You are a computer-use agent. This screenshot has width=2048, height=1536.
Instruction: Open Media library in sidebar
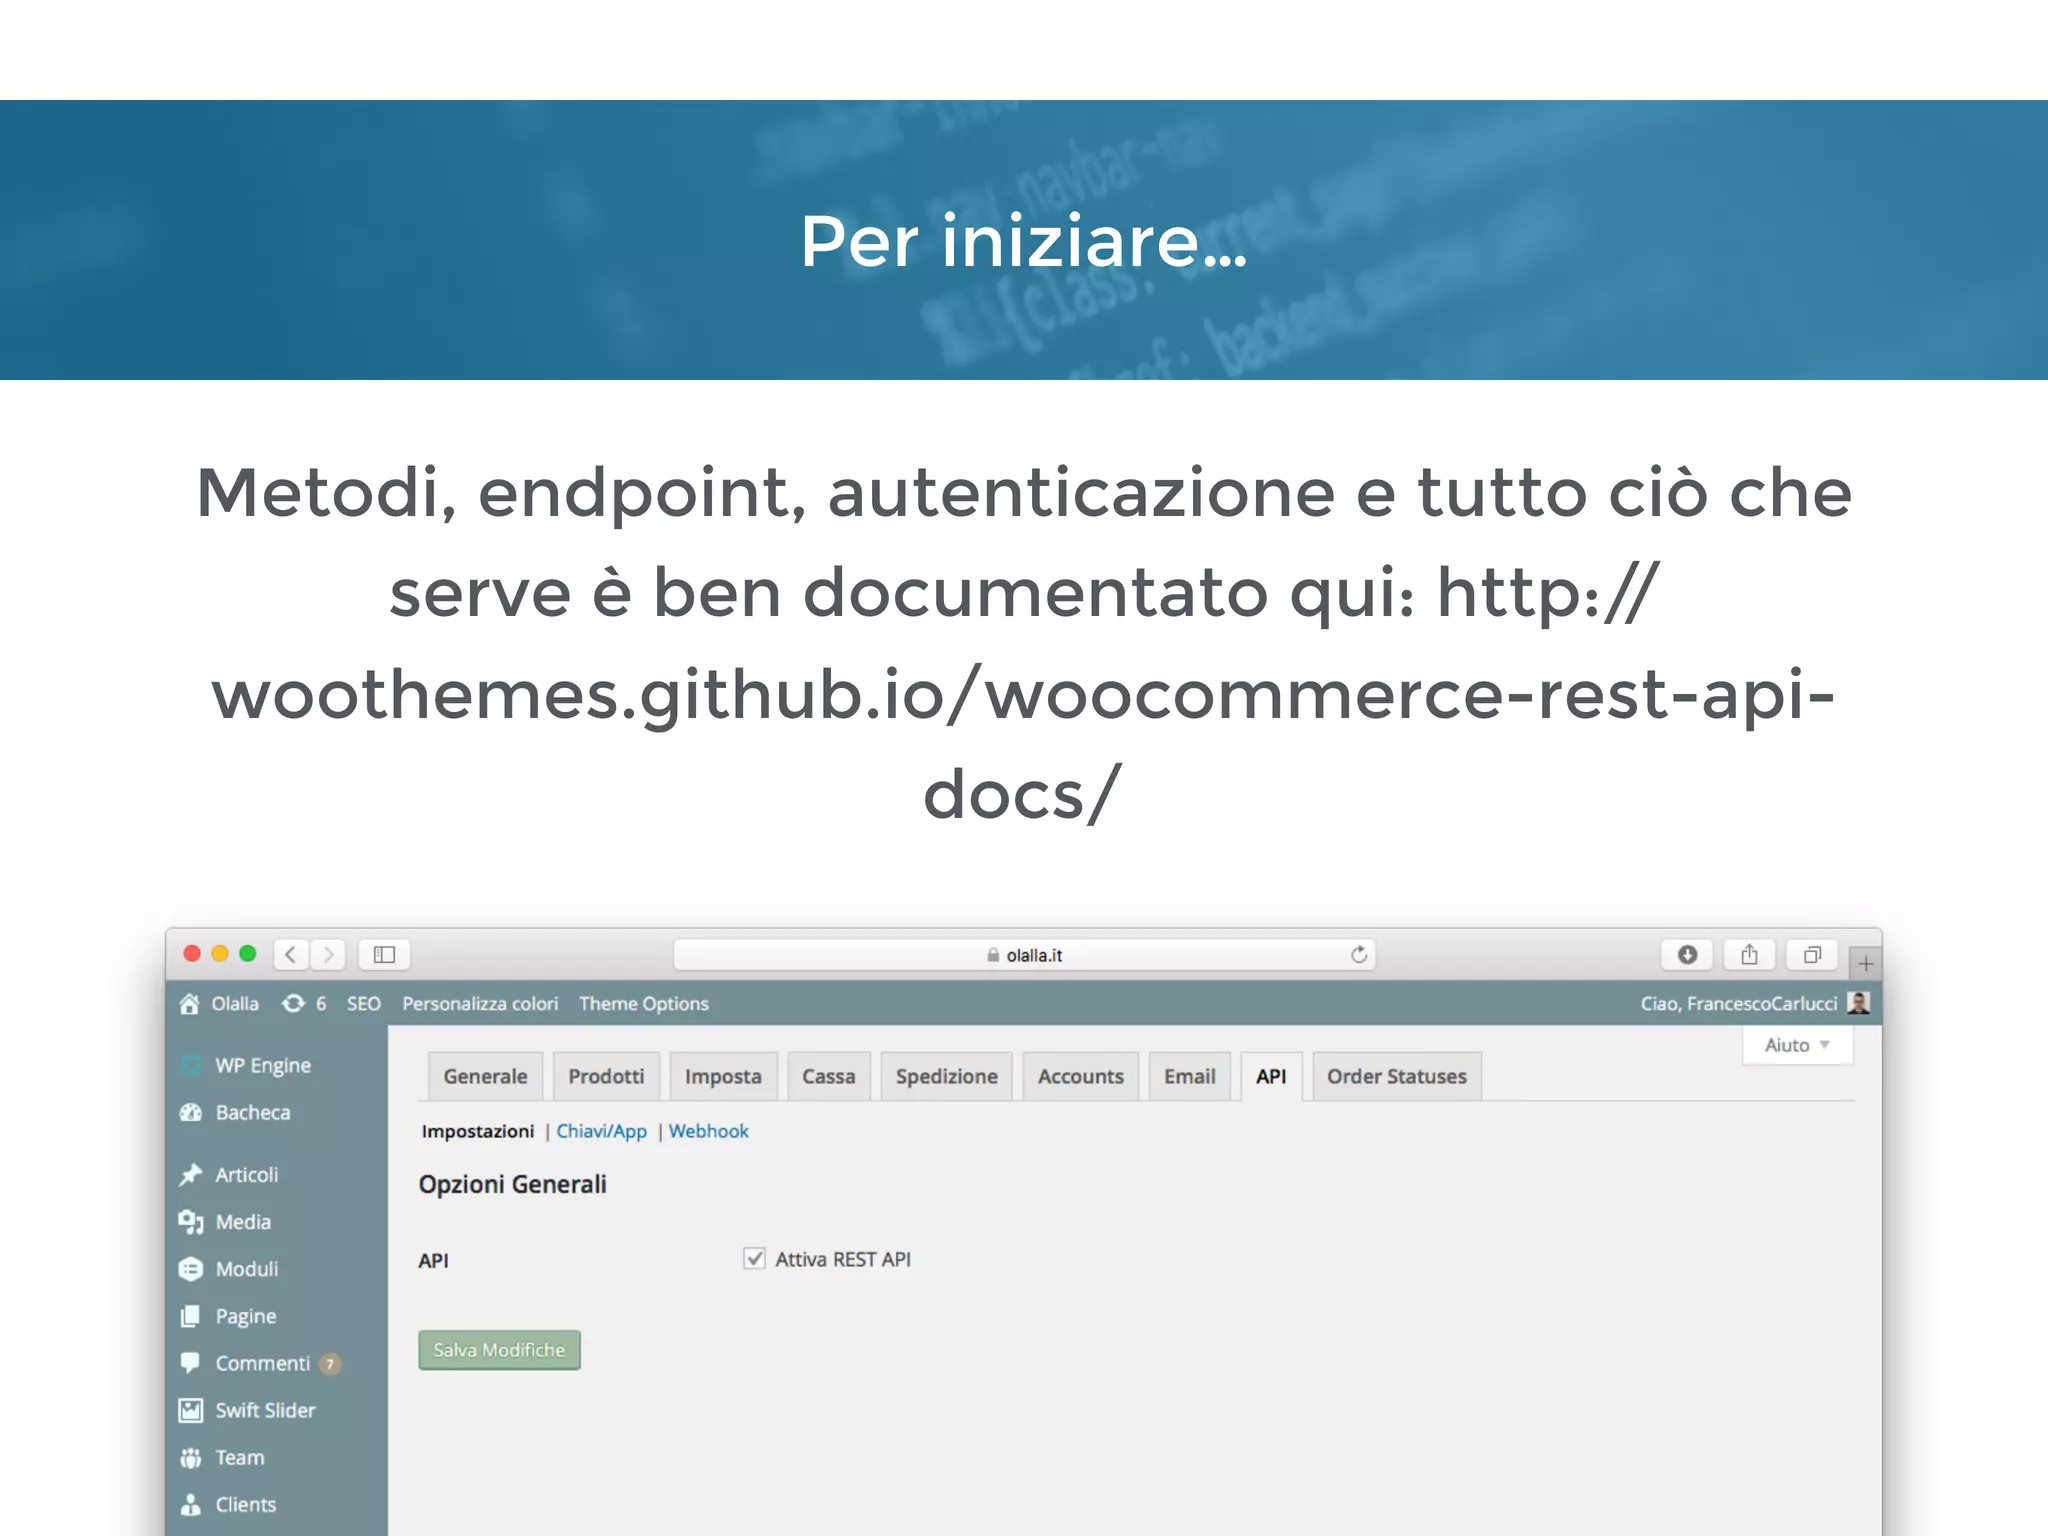click(243, 1221)
